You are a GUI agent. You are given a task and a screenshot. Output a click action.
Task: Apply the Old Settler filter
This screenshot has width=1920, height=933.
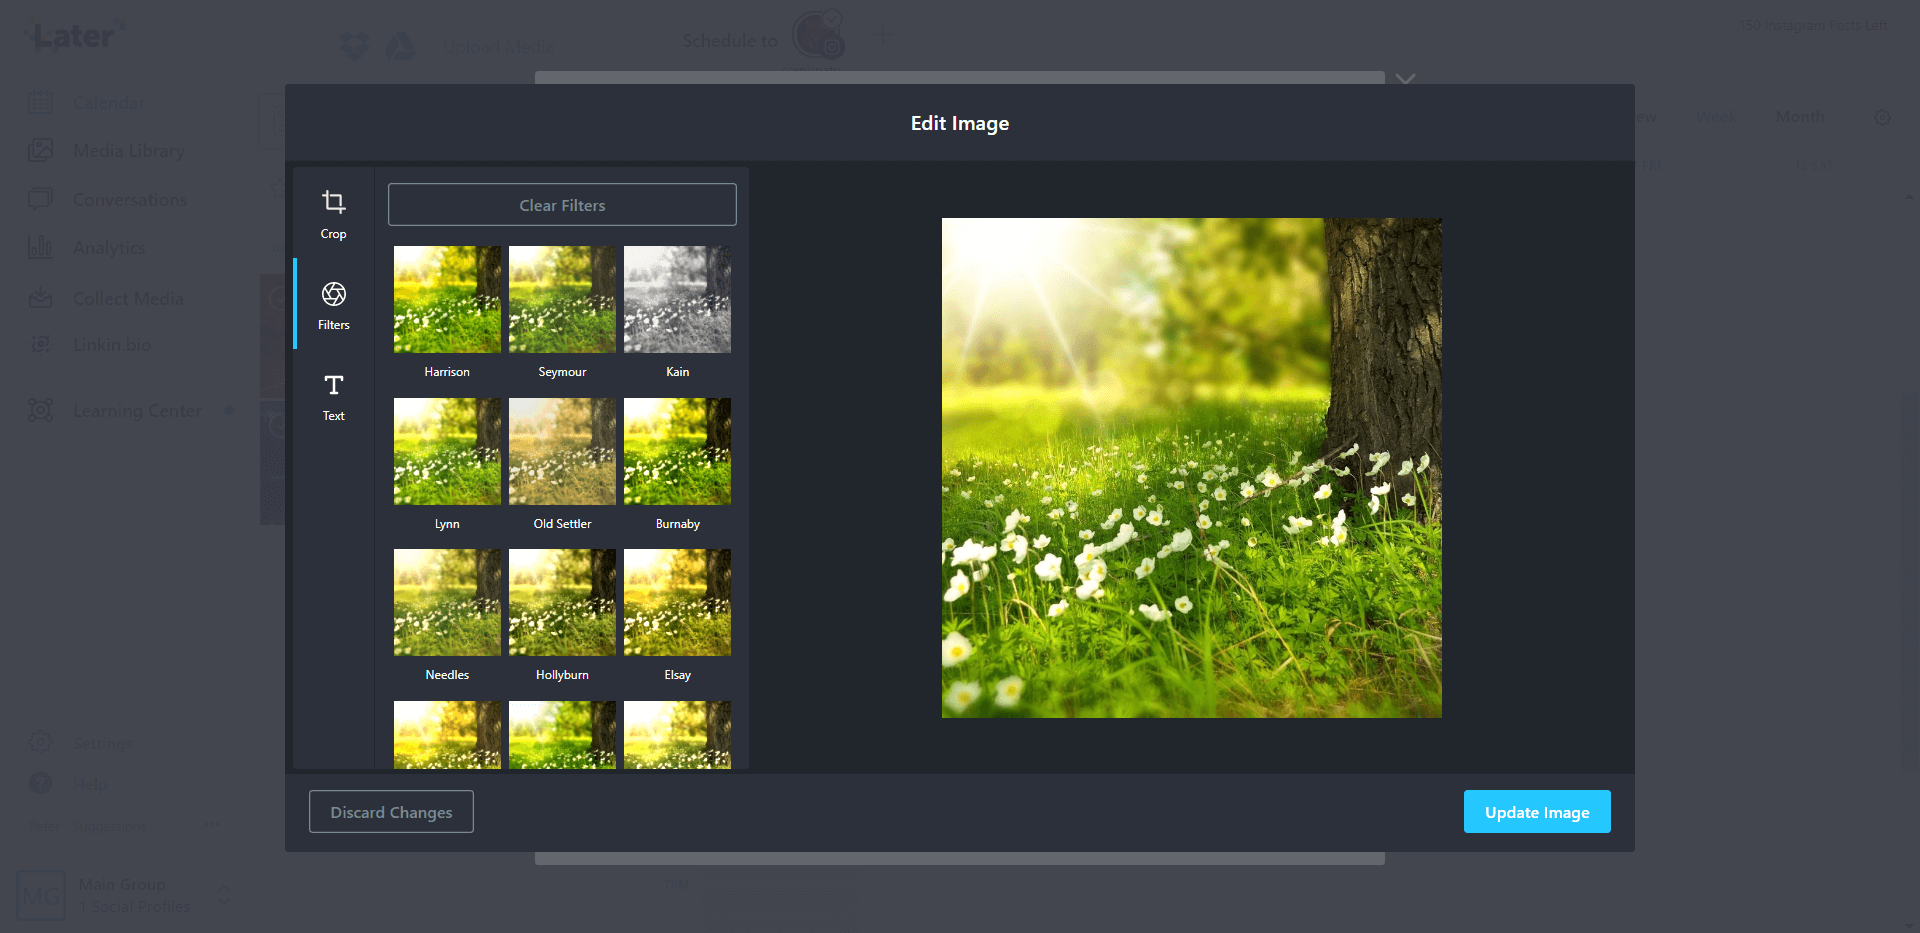tap(562, 451)
